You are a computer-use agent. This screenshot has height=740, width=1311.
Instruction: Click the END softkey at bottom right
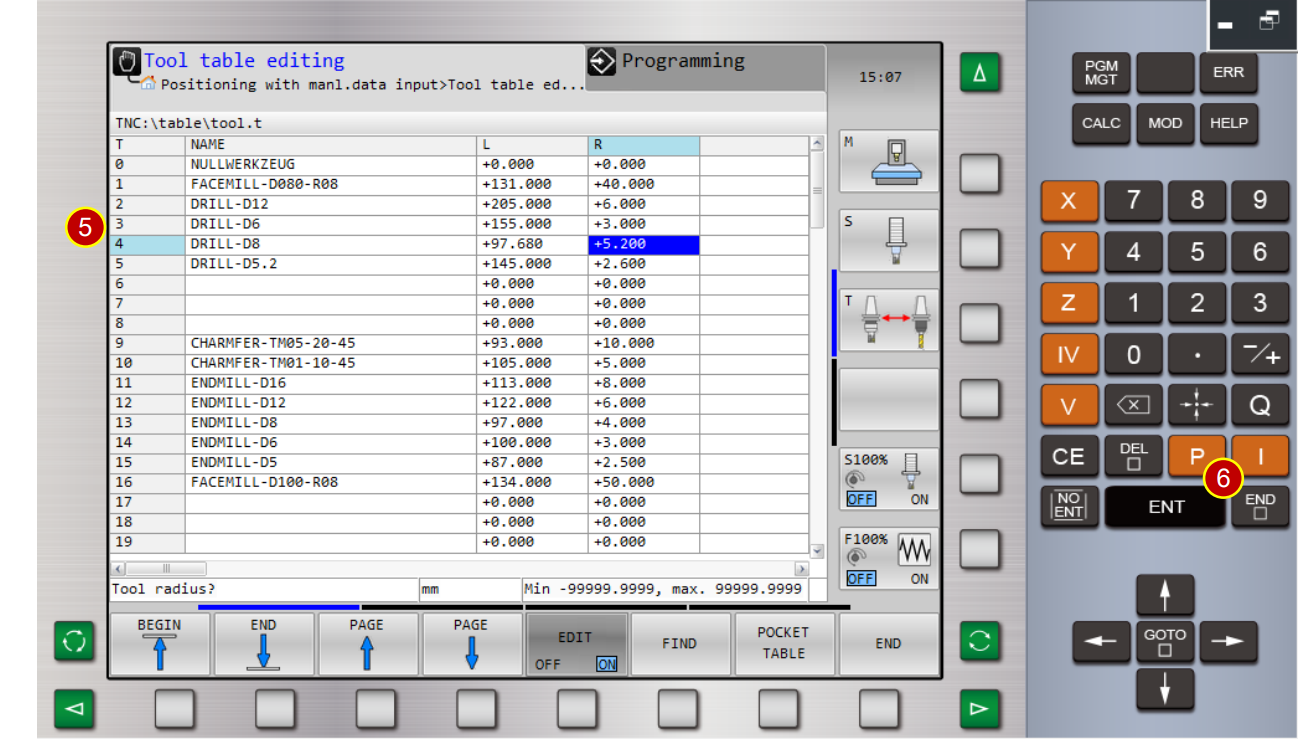pos(889,644)
